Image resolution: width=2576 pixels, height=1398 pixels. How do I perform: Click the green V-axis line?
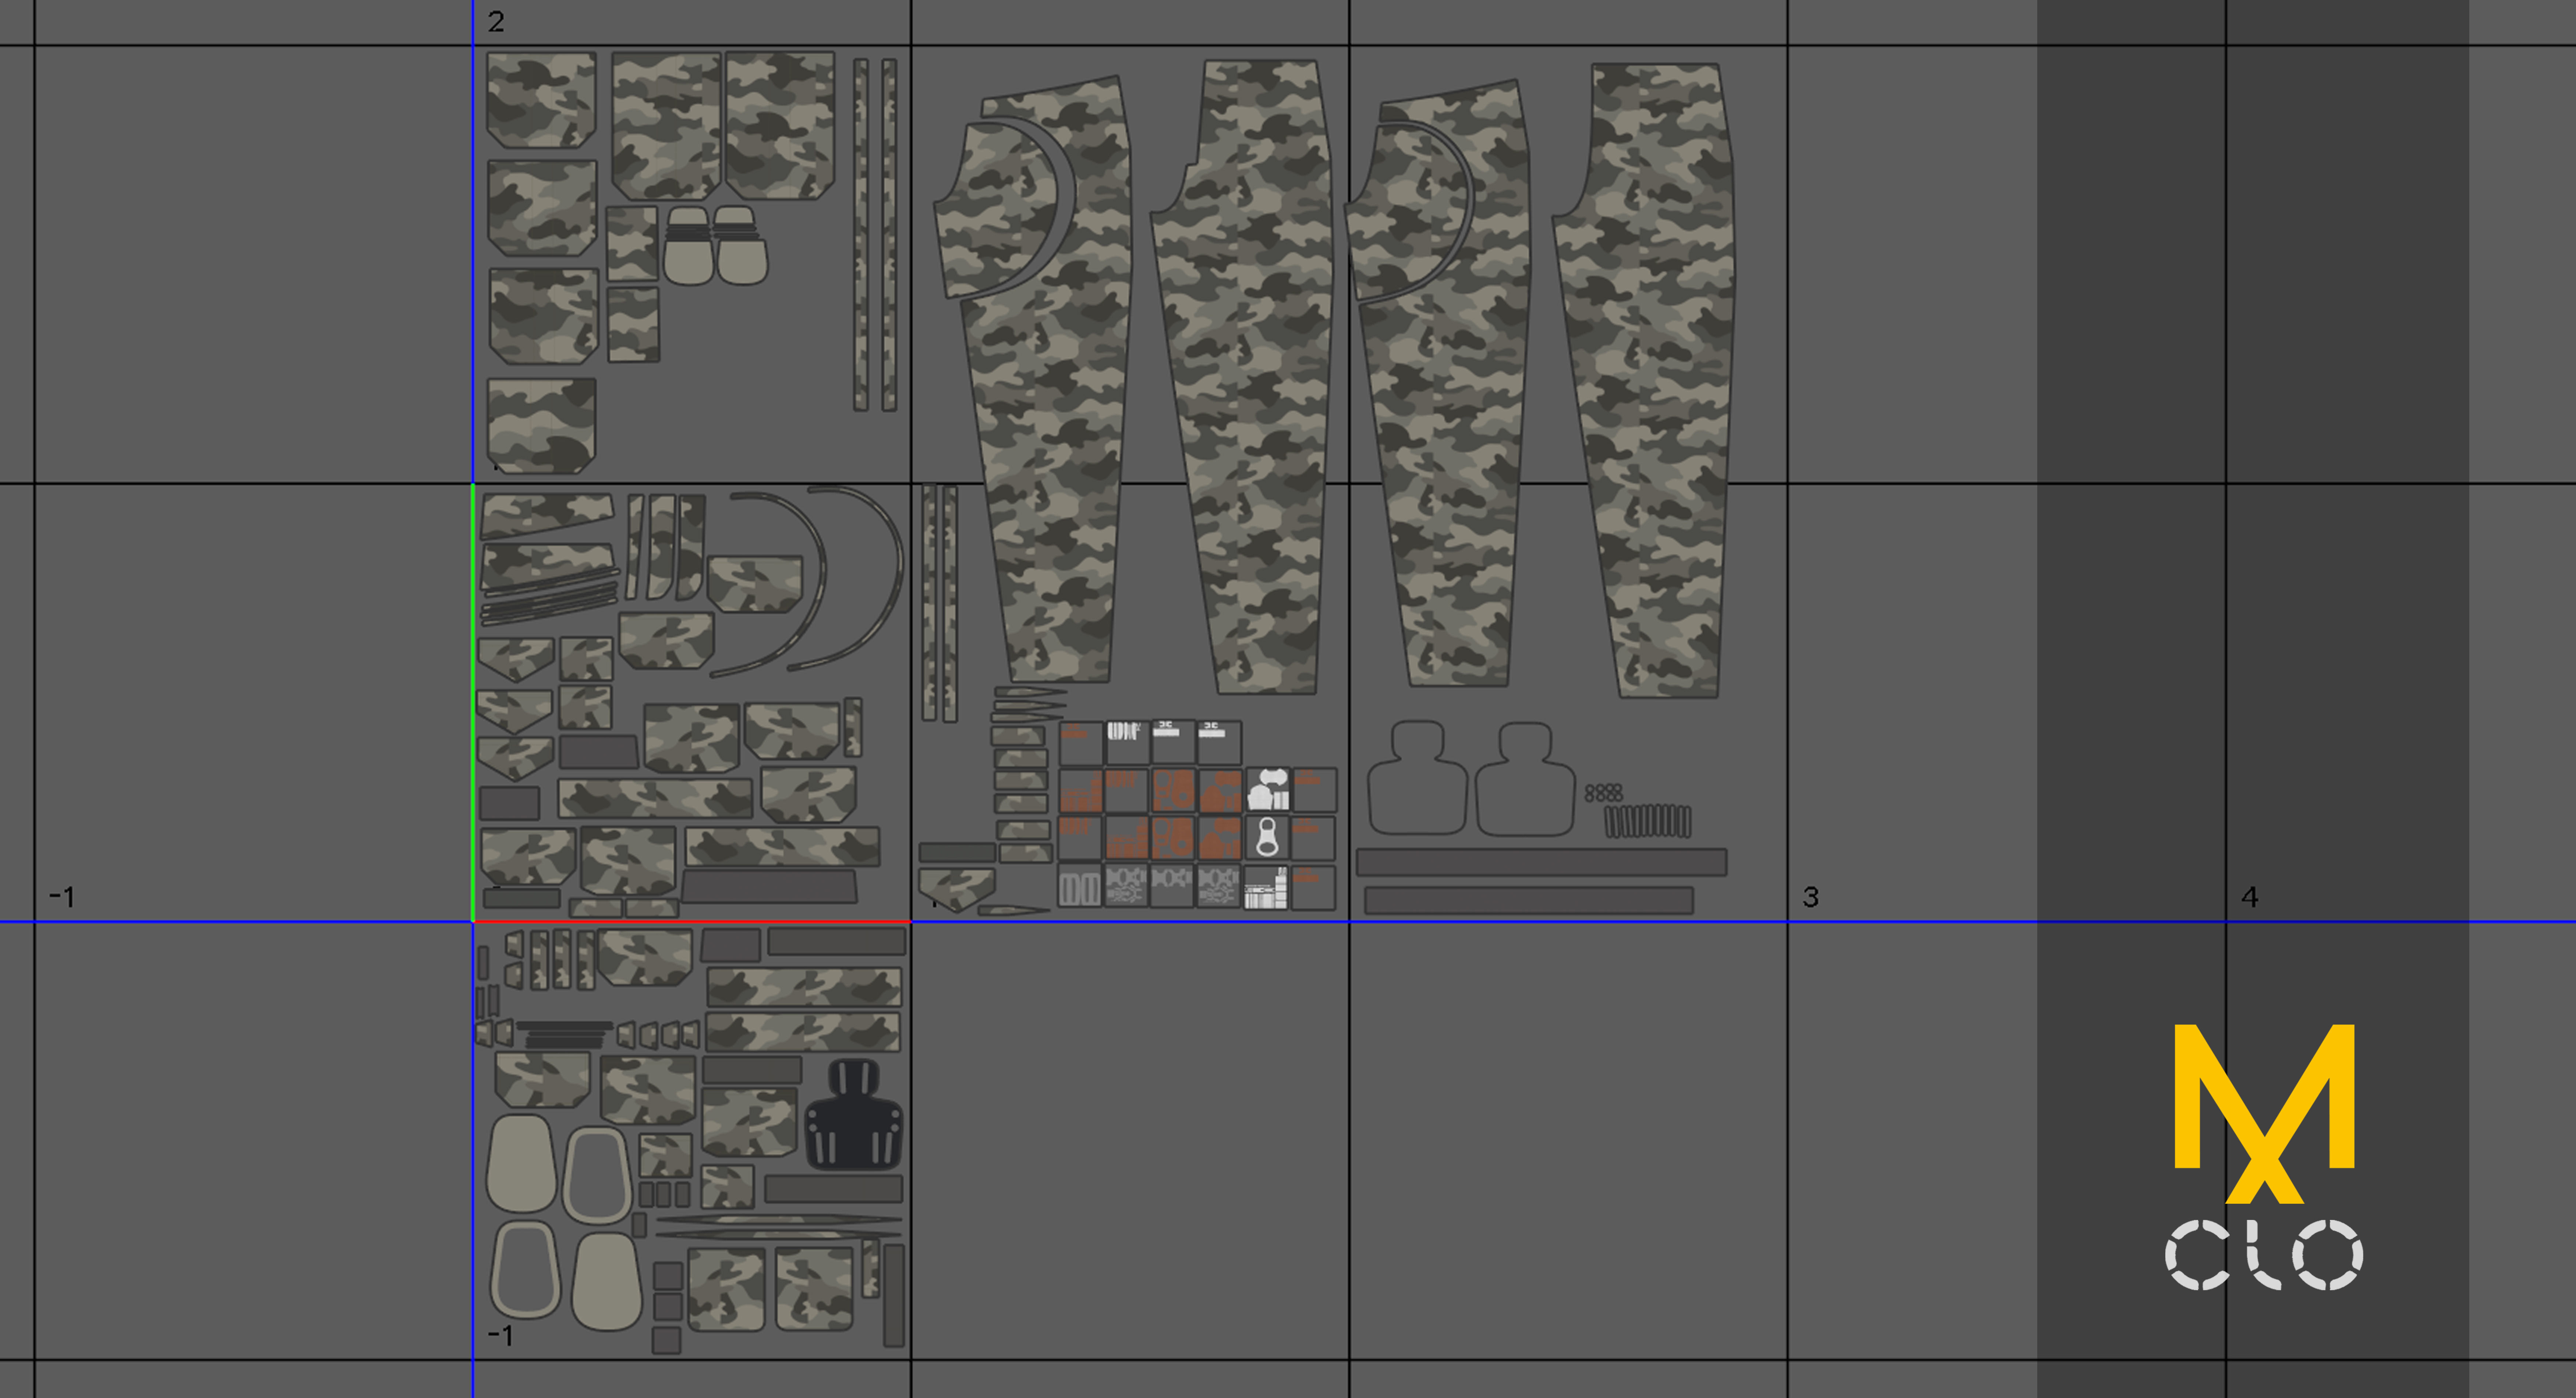(x=473, y=700)
